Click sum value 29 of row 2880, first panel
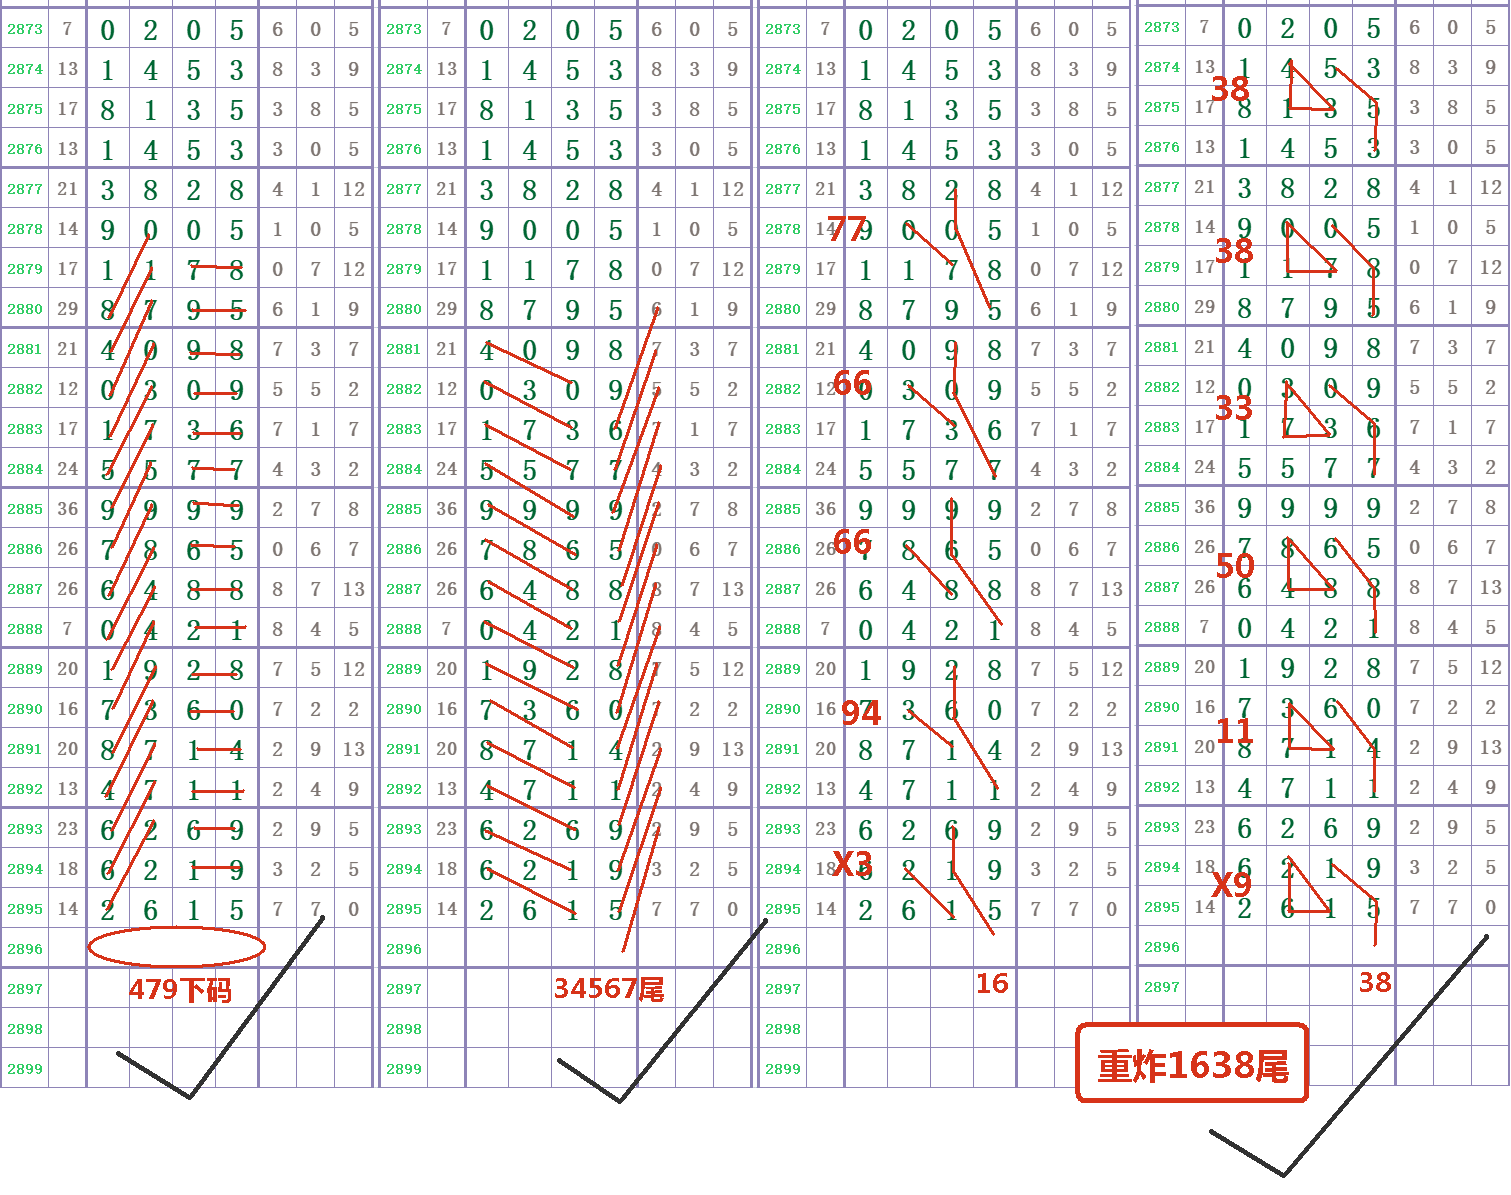1511x1195 pixels. point(67,309)
